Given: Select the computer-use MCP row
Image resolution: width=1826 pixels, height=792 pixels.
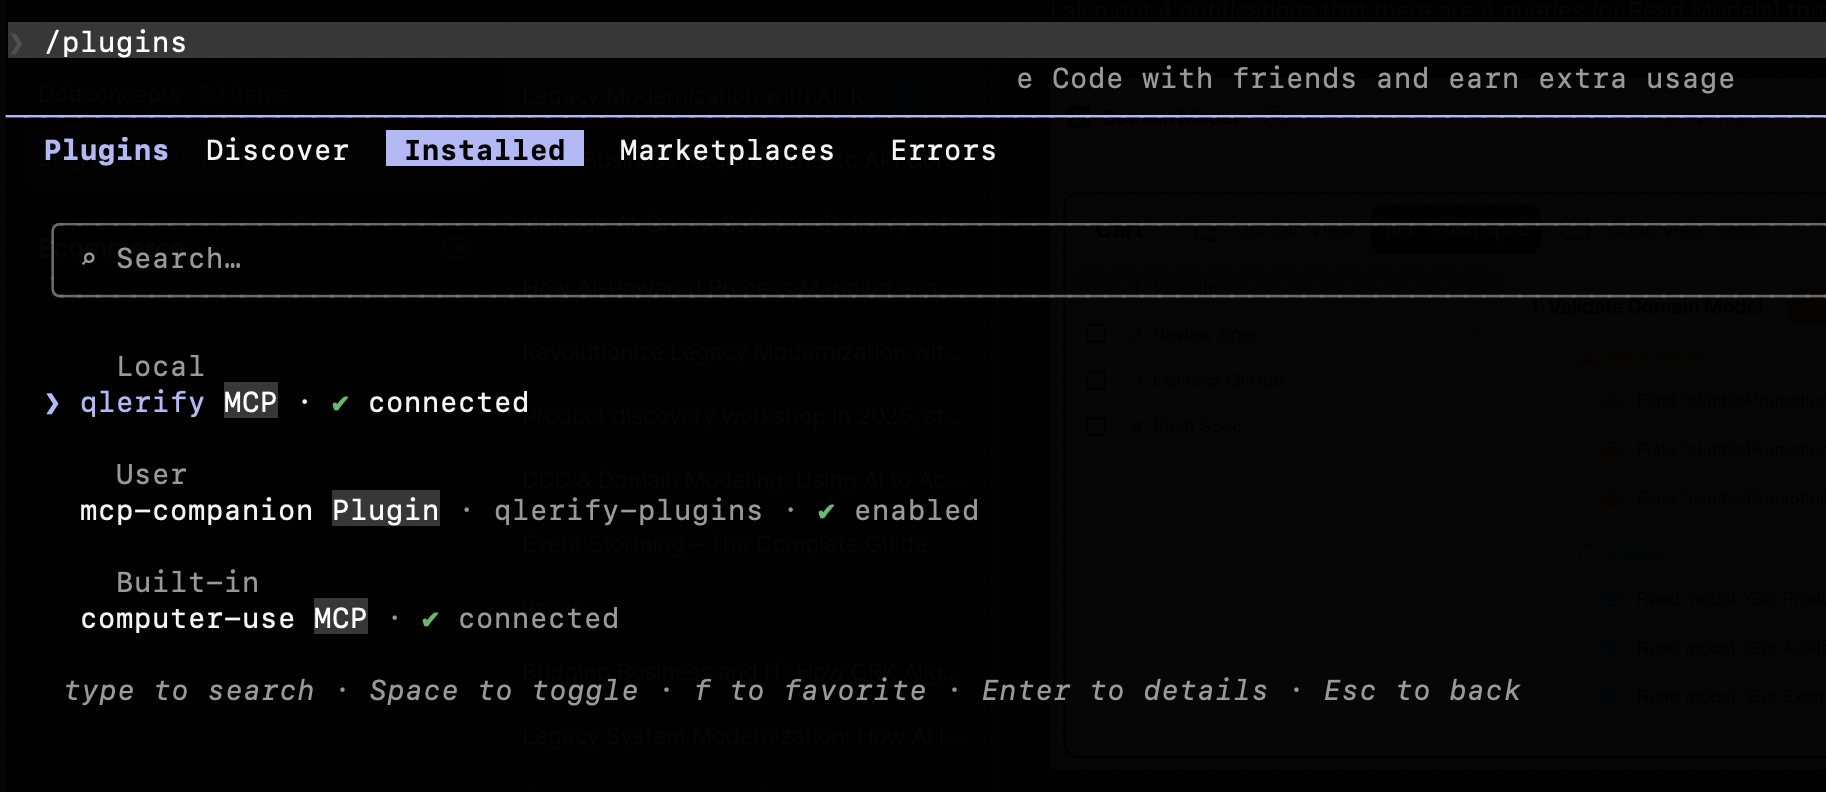Looking at the screenshot, I should click(349, 618).
